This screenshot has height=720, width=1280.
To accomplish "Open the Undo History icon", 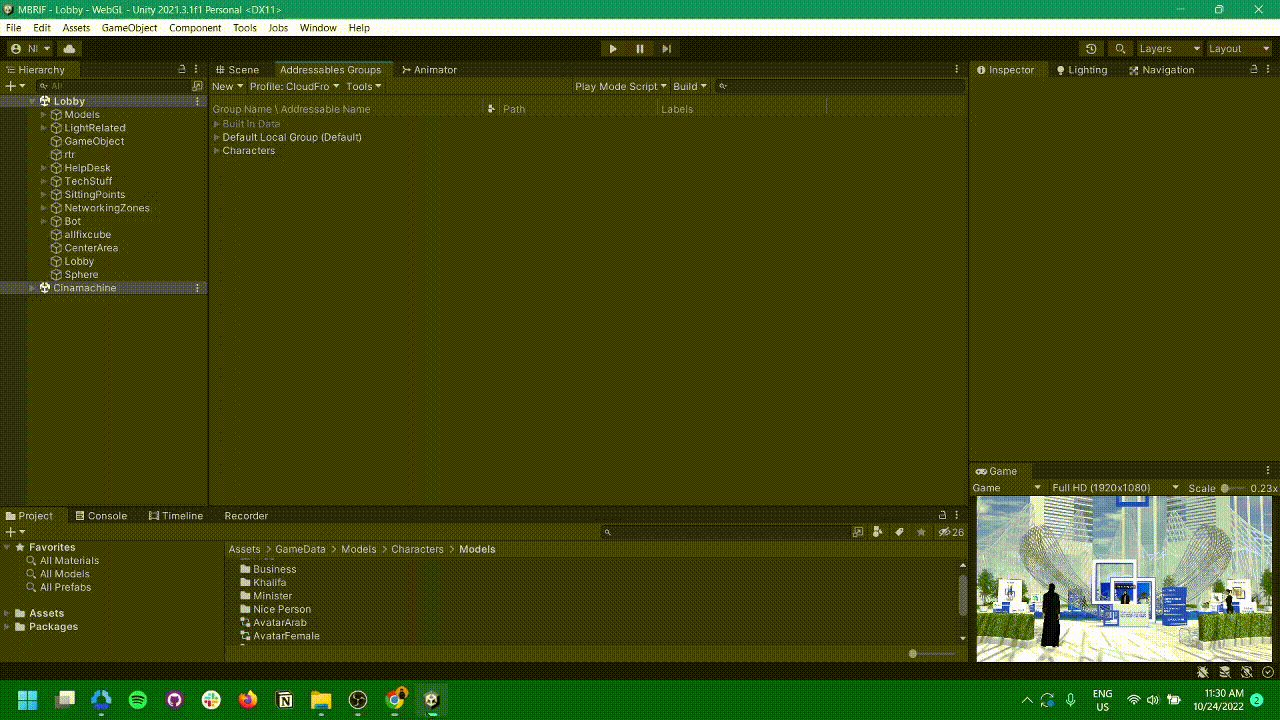I will point(1091,49).
